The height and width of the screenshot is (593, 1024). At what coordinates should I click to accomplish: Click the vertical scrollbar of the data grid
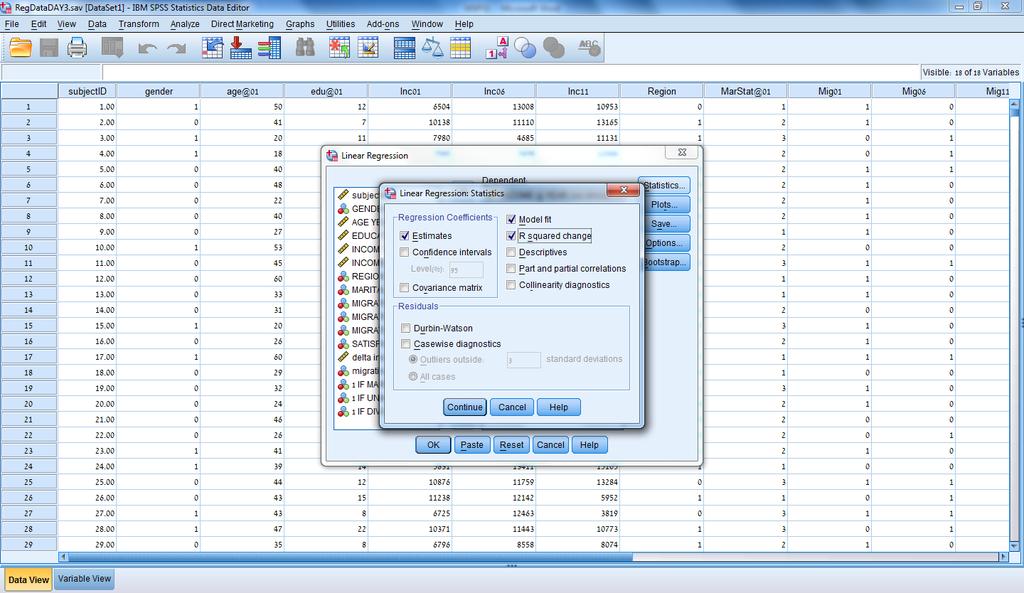pyautogui.click(x=1014, y=325)
